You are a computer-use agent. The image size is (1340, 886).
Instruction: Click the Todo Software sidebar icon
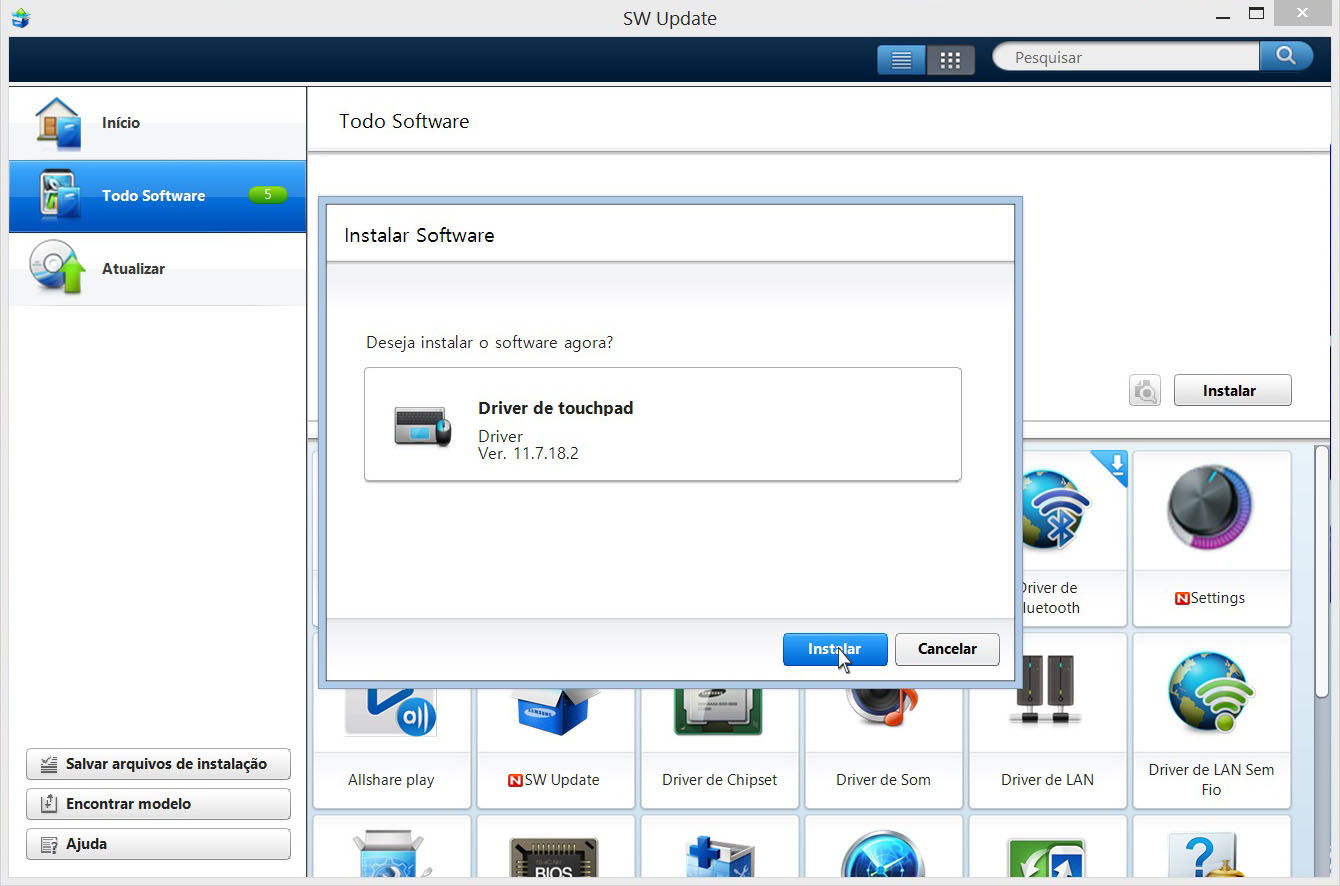[x=59, y=195]
